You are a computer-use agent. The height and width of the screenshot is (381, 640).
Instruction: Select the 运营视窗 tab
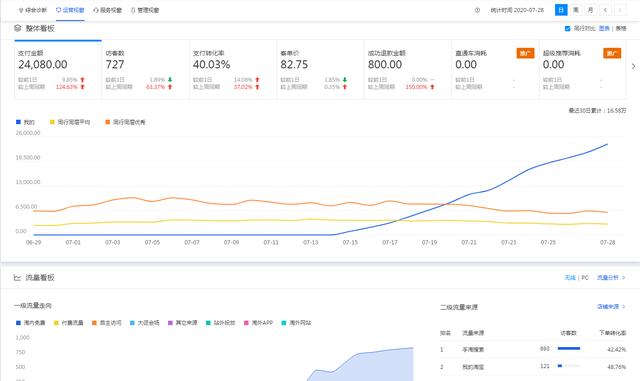tap(70, 10)
